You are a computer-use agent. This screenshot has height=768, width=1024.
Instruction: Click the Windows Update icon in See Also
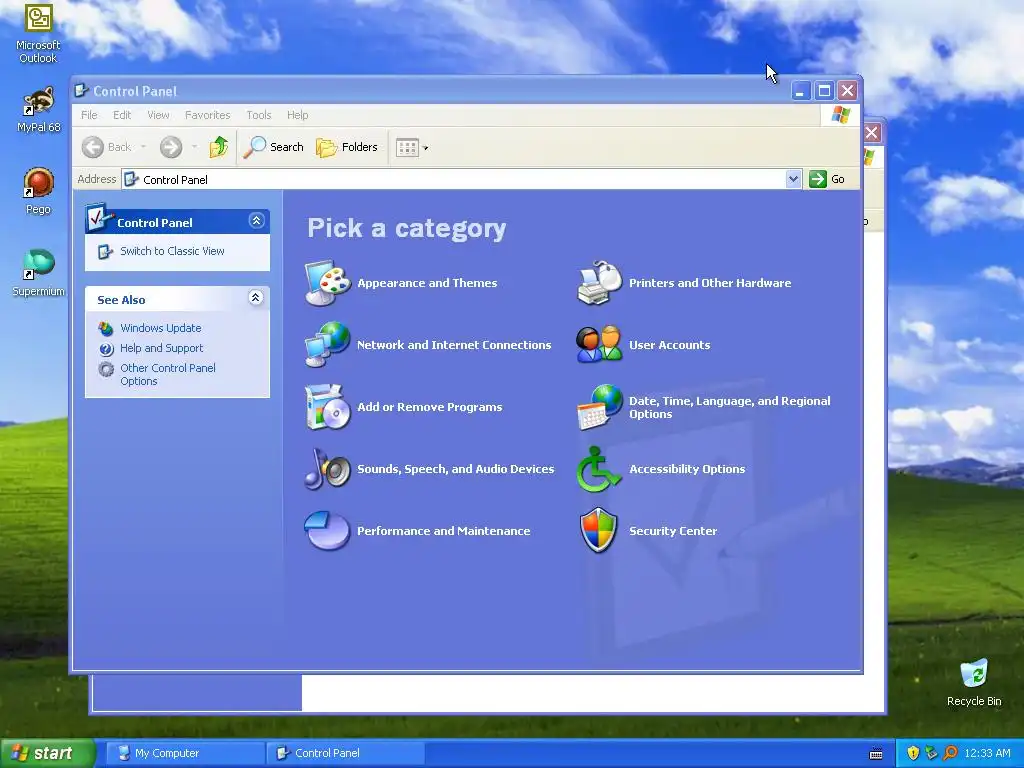[x=106, y=328]
